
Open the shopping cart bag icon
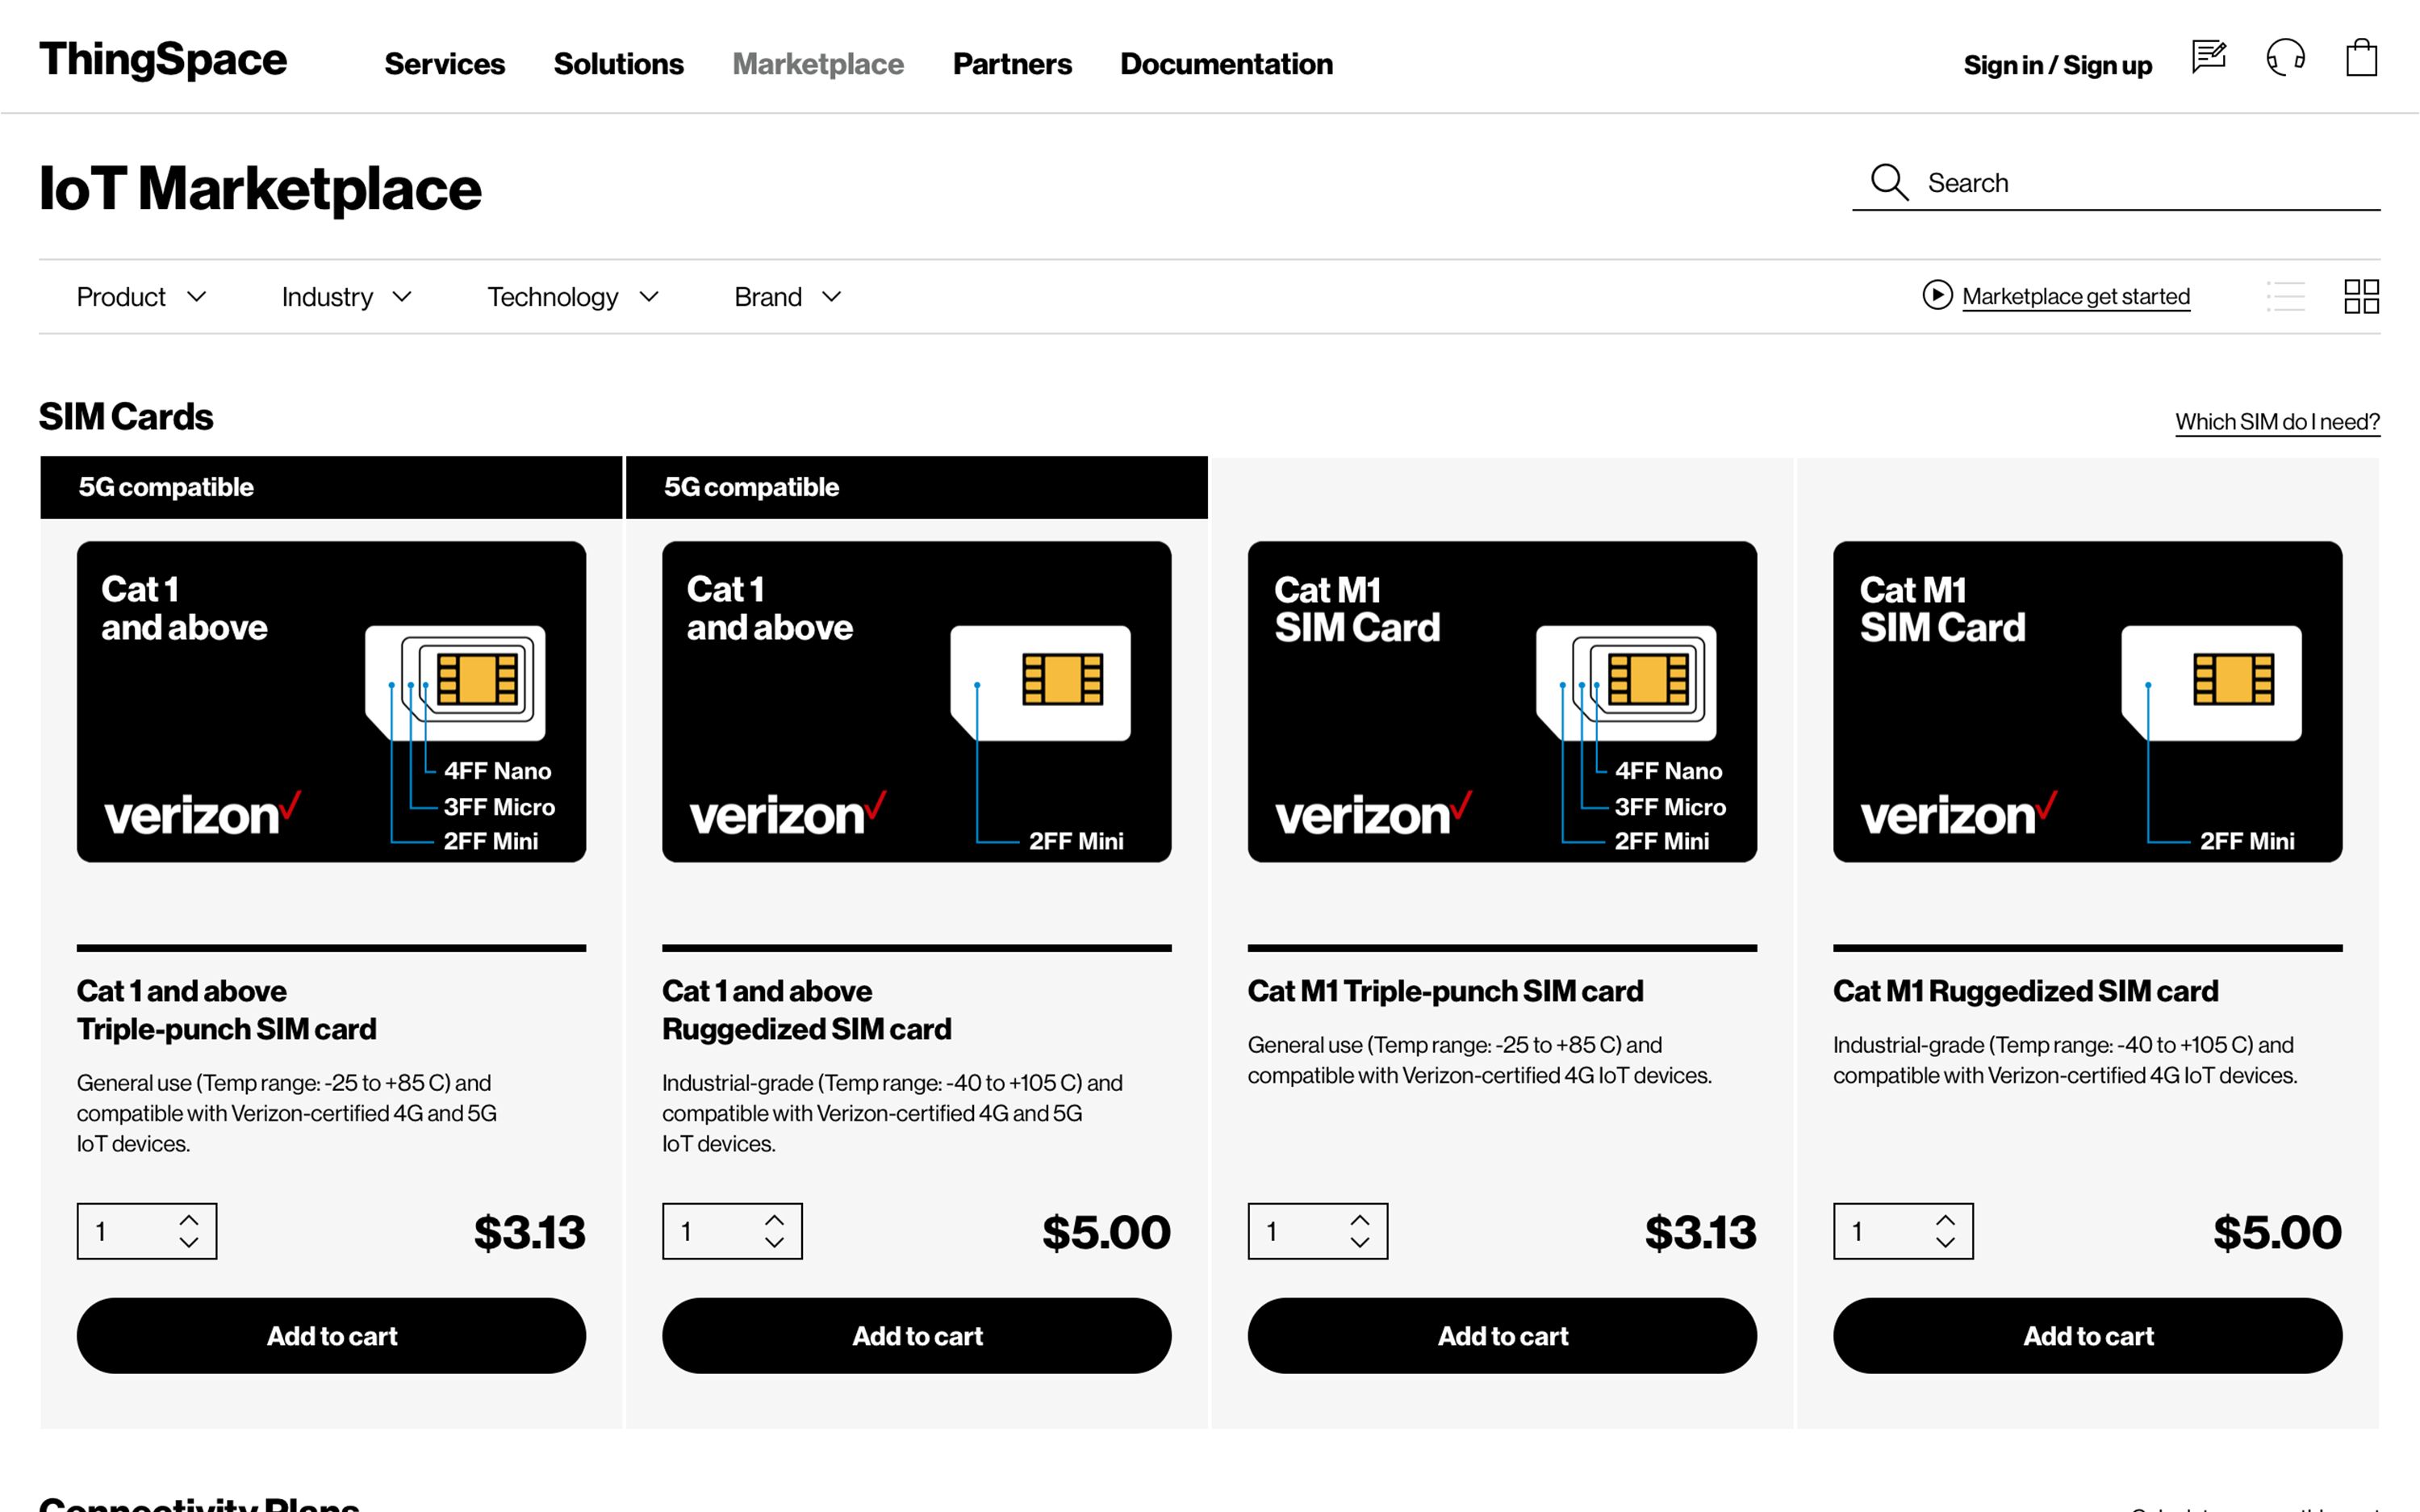[2361, 58]
